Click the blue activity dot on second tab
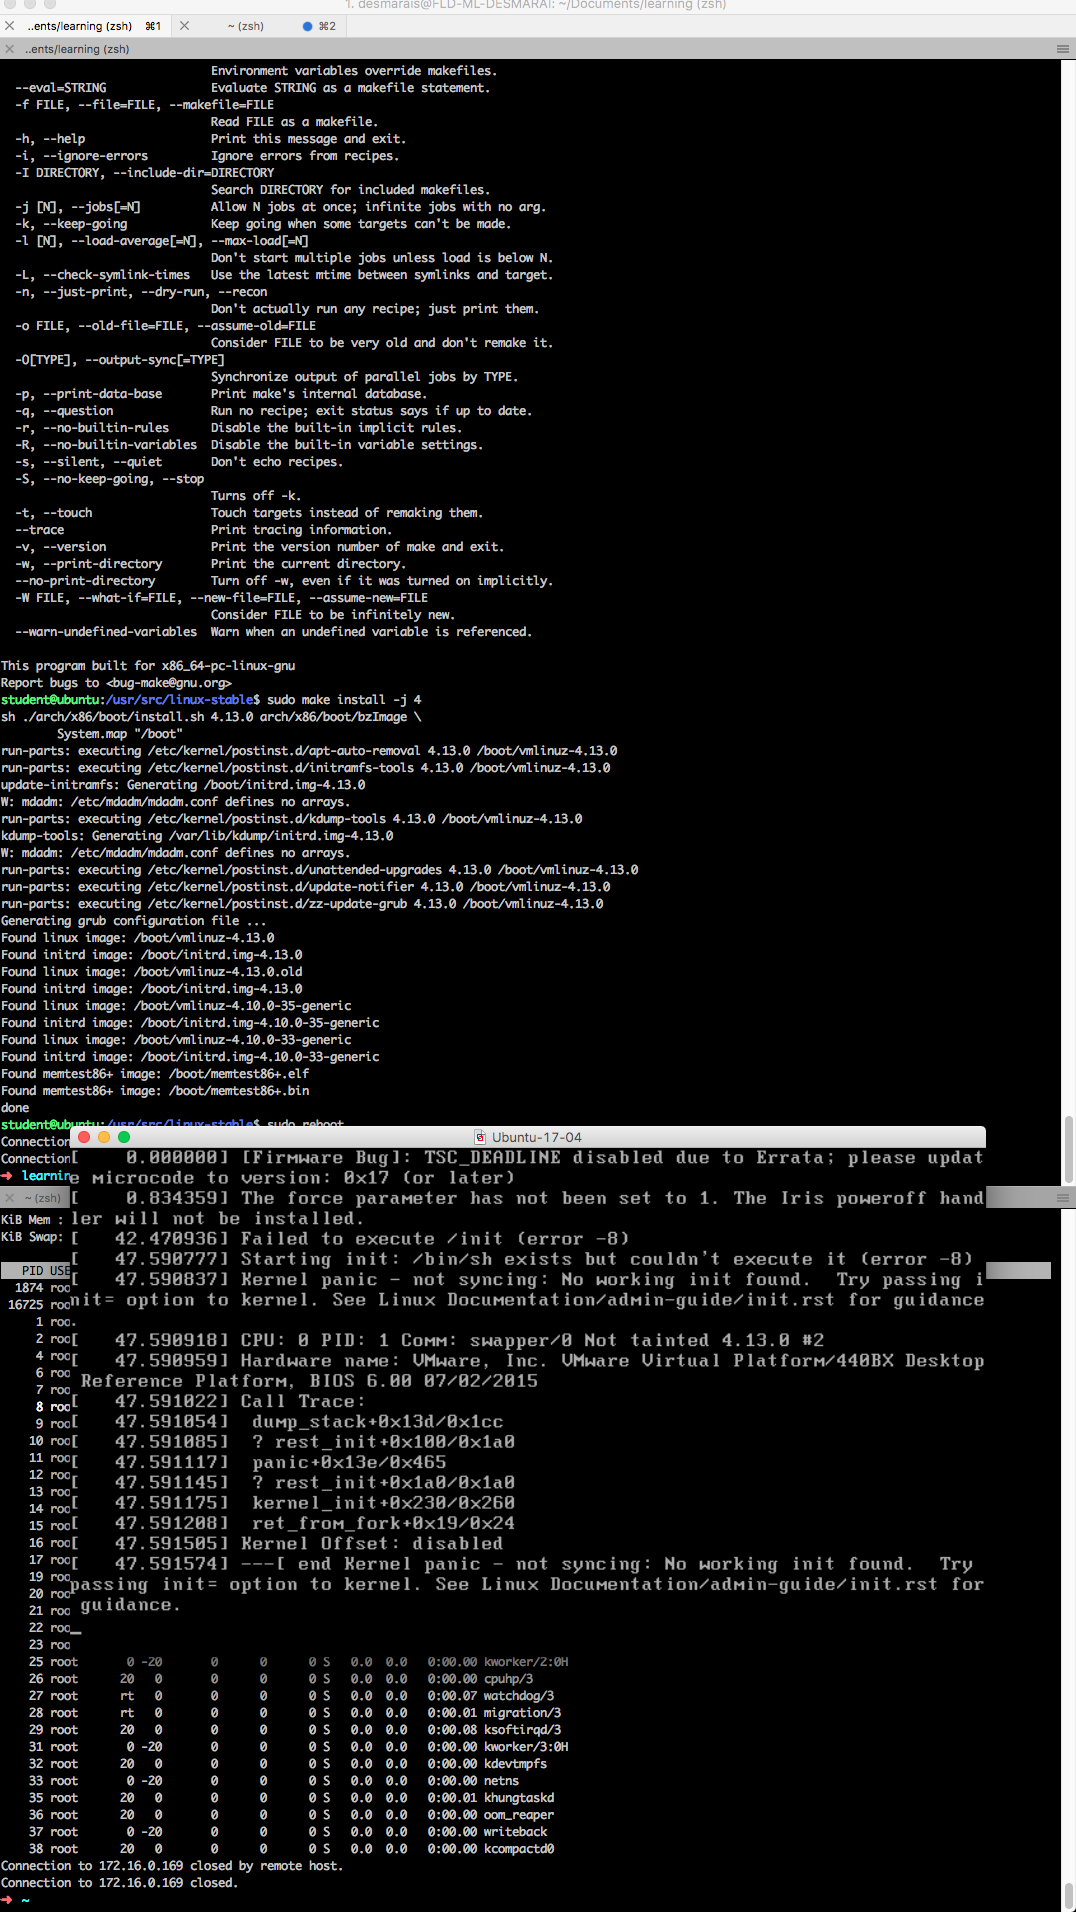The height and width of the screenshot is (1912, 1076). point(308,26)
